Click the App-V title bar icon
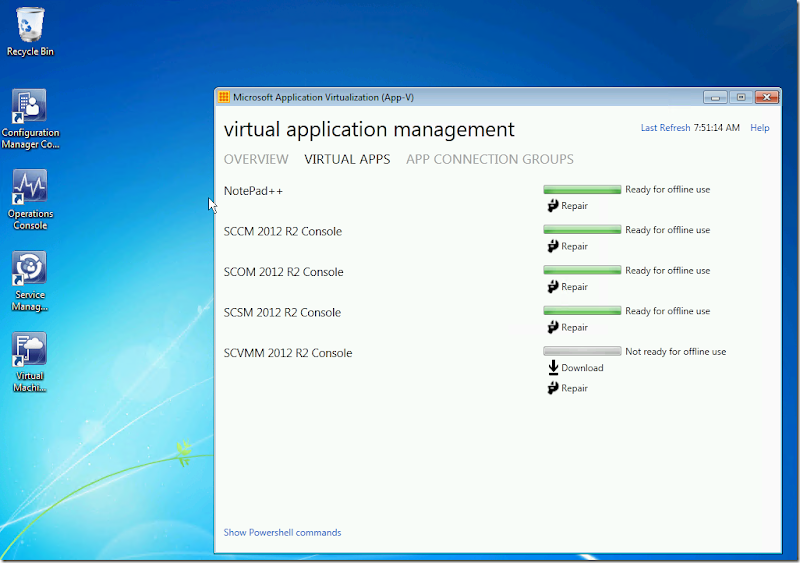The width and height of the screenshot is (800, 563). click(223, 97)
